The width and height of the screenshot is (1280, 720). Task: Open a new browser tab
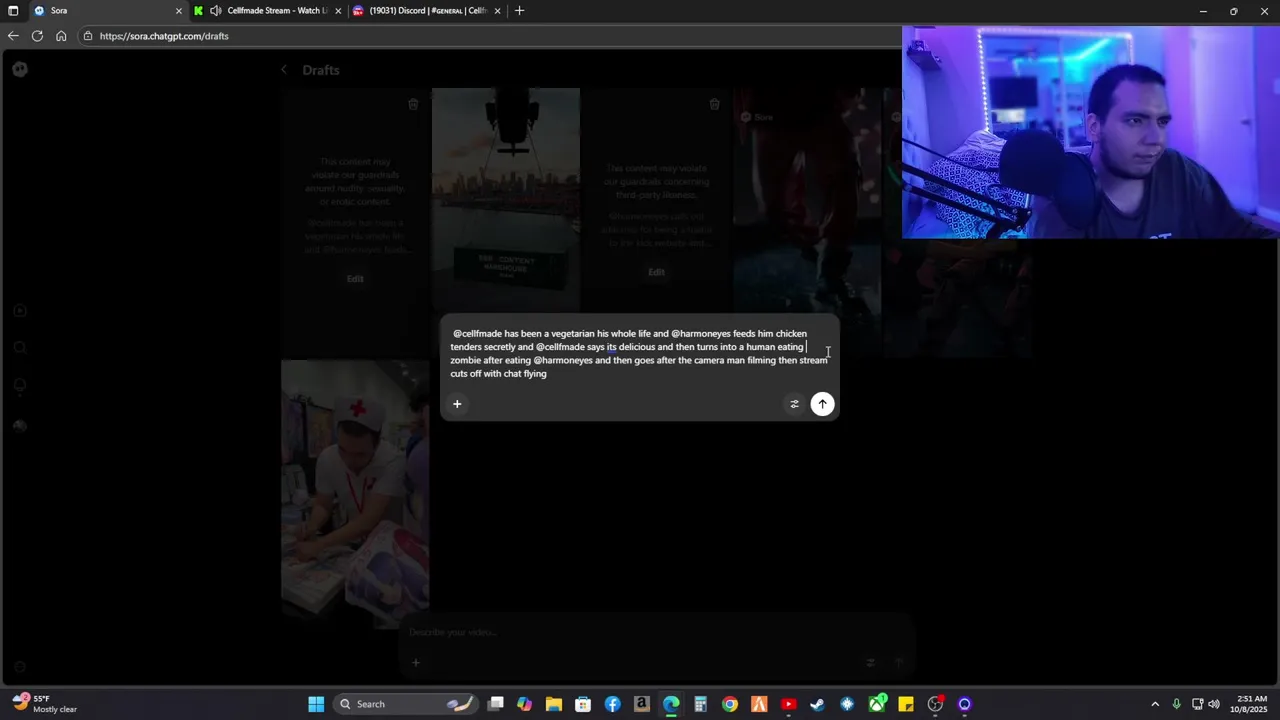point(519,11)
